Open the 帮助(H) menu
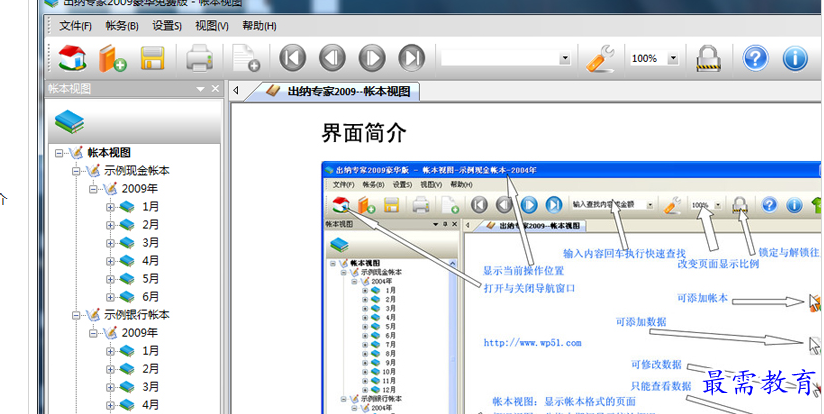This screenshot has width=824, height=414. [x=259, y=26]
